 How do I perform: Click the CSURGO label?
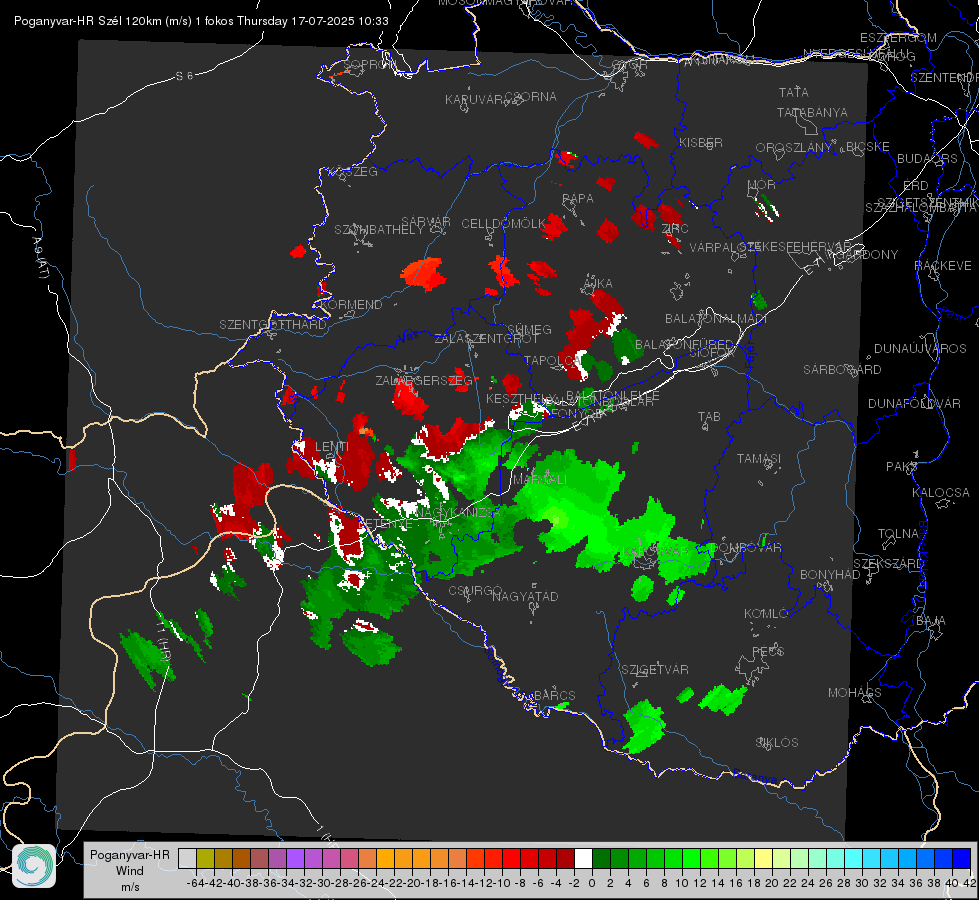(x=475, y=590)
